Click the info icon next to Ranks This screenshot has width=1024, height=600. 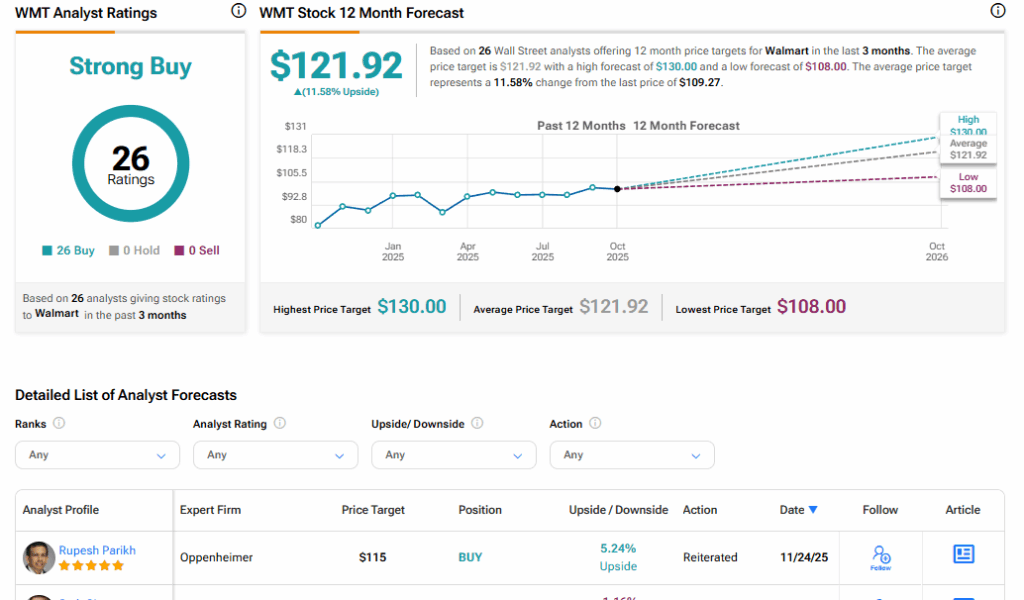[x=59, y=423]
